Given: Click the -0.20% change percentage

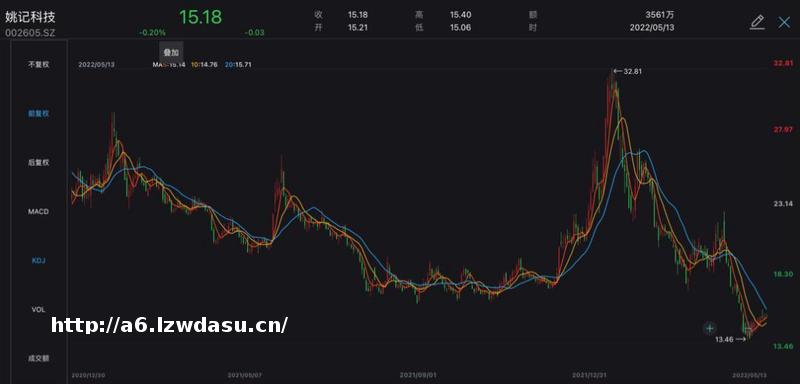Looking at the screenshot, I should 152,33.
